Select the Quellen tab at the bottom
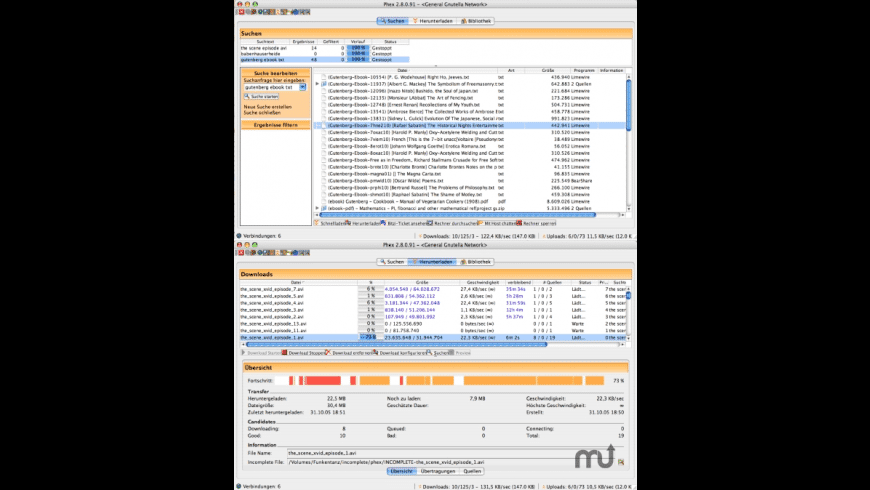870x490 pixels. (472, 471)
